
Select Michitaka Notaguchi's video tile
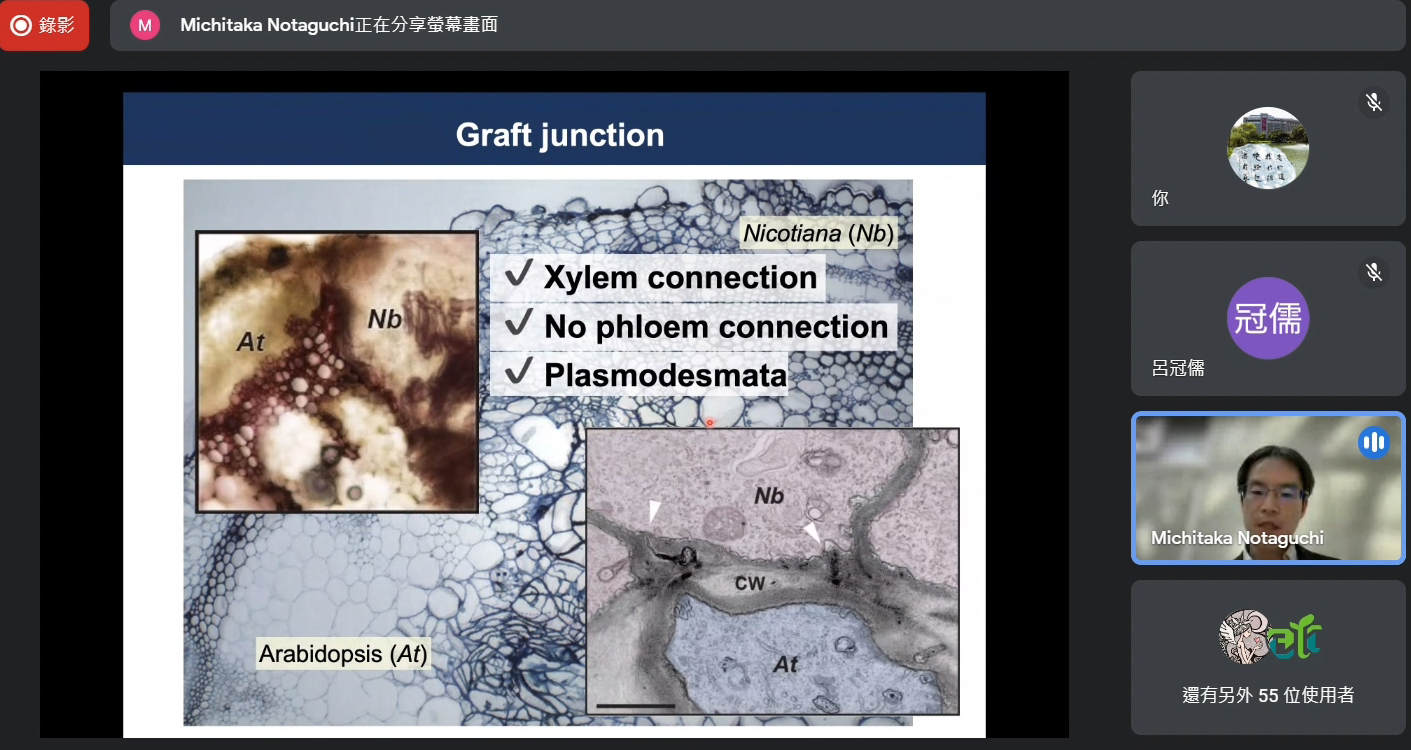[x=1268, y=488]
